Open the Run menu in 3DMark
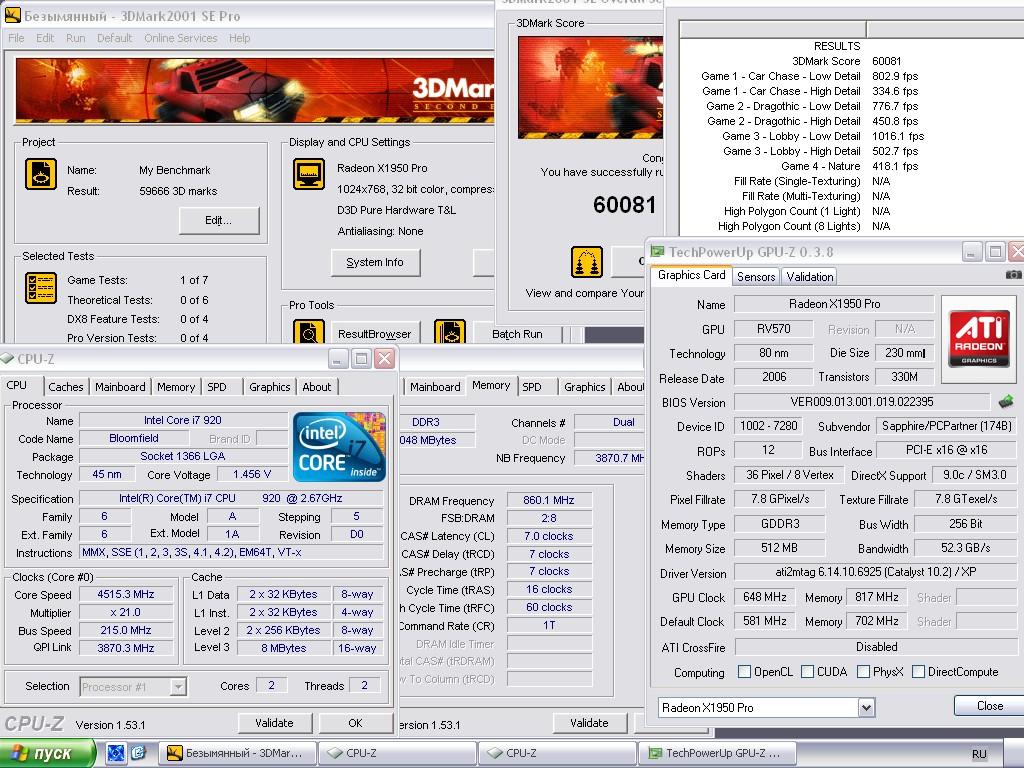This screenshot has height=768, width=1024. point(76,38)
